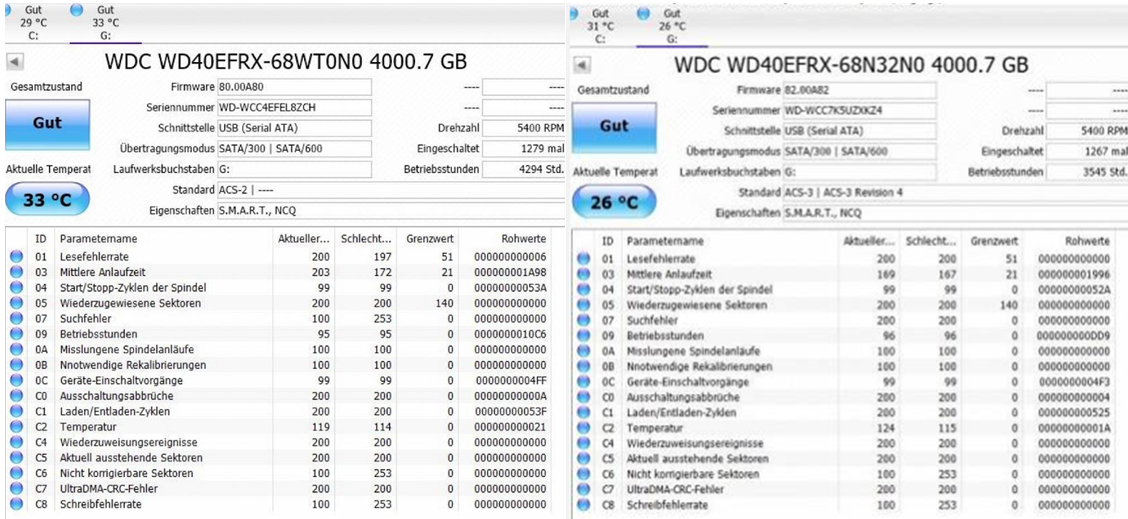Click Wiederzugewiesene Sektoren status orb in left window
This screenshot has height=519, width=1128.
coord(16,303)
